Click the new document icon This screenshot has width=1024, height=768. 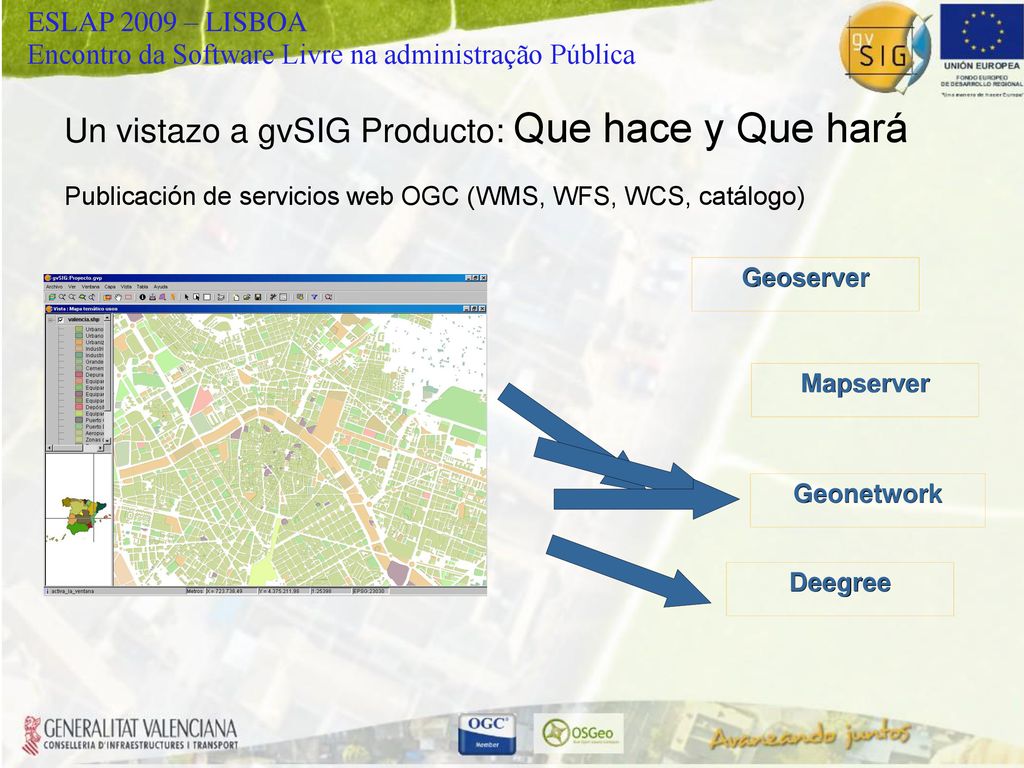[236, 297]
